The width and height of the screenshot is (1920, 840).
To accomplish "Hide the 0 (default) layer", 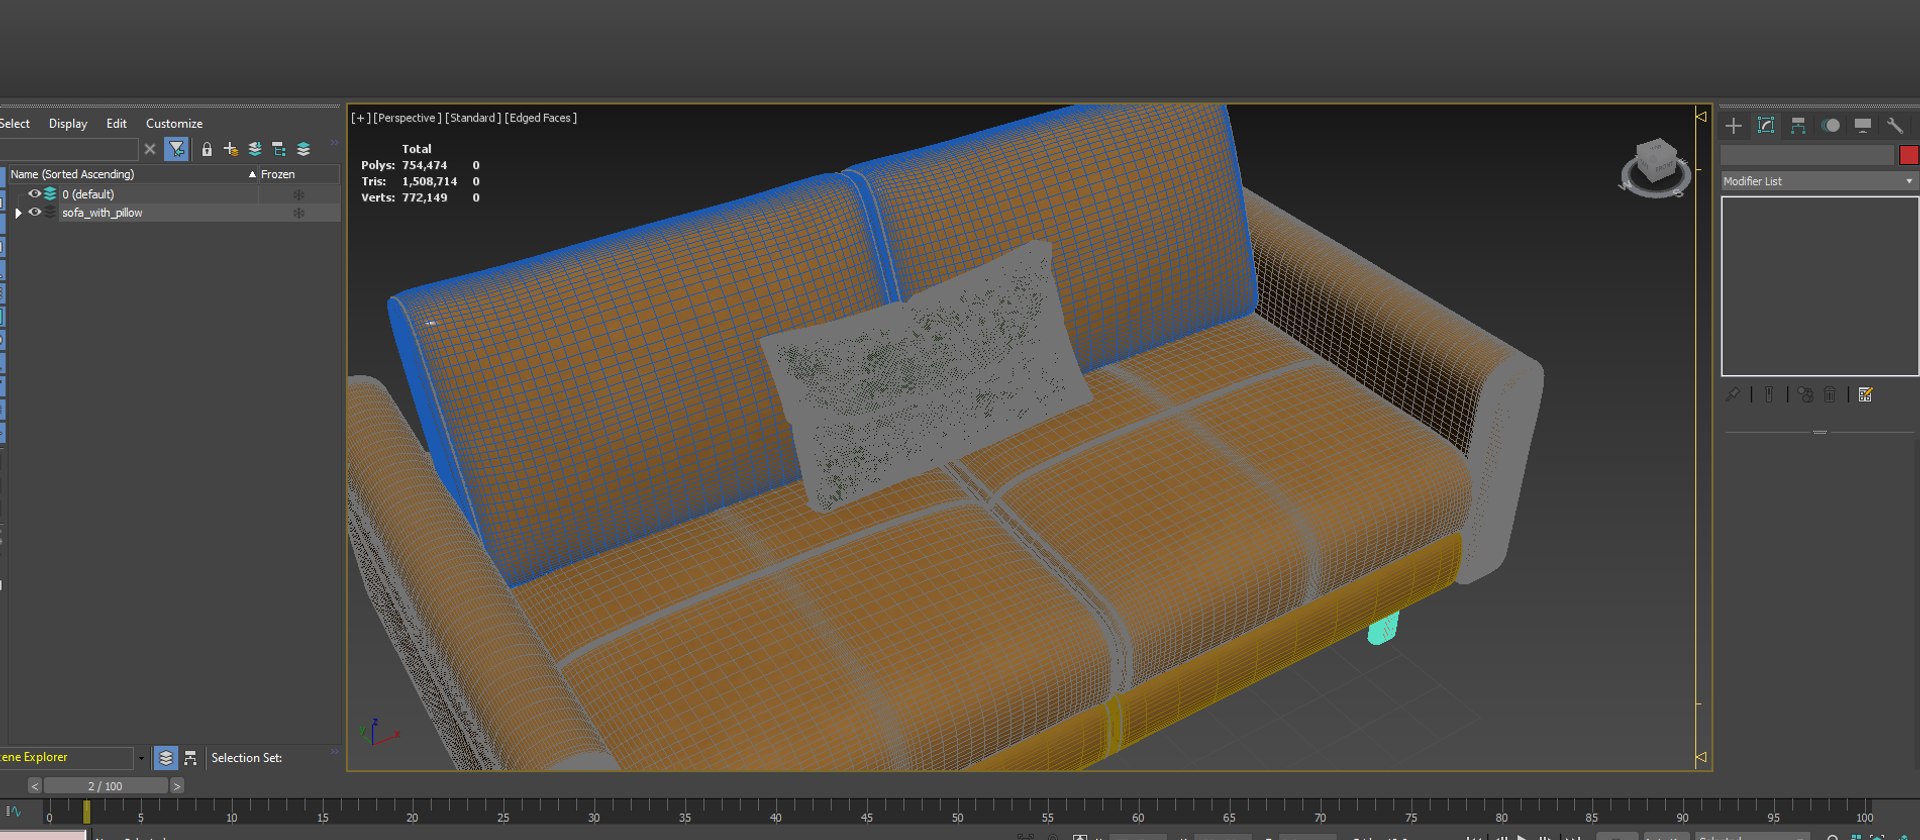I will tap(35, 194).
